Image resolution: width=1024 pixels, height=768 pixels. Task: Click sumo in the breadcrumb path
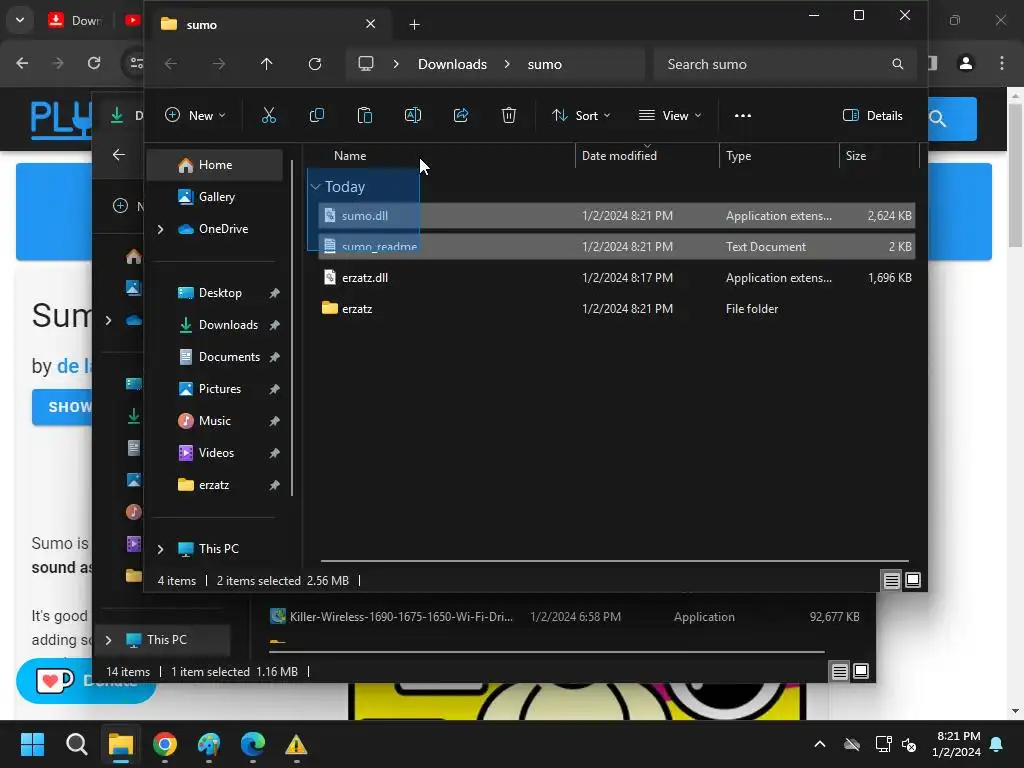pyautogui.click(x=545, y=64)
